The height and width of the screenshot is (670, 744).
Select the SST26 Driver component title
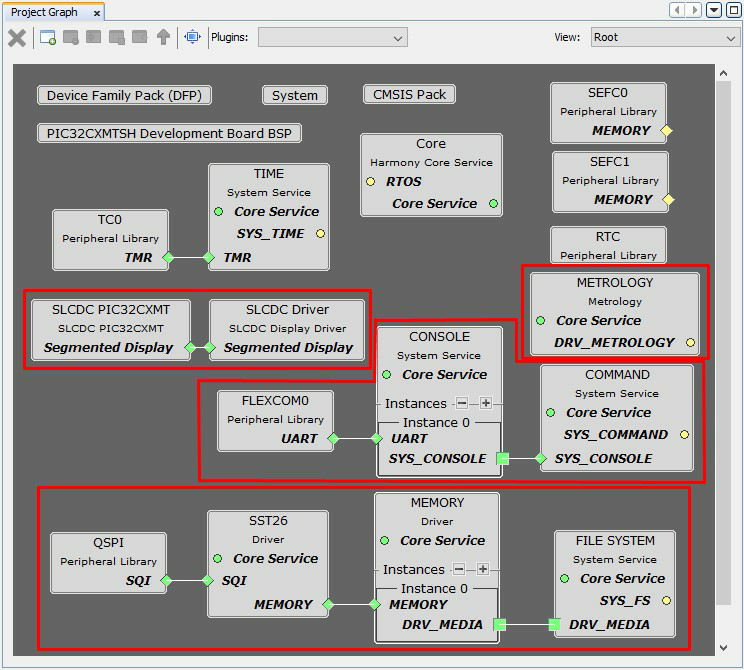[x=268, y=521]
